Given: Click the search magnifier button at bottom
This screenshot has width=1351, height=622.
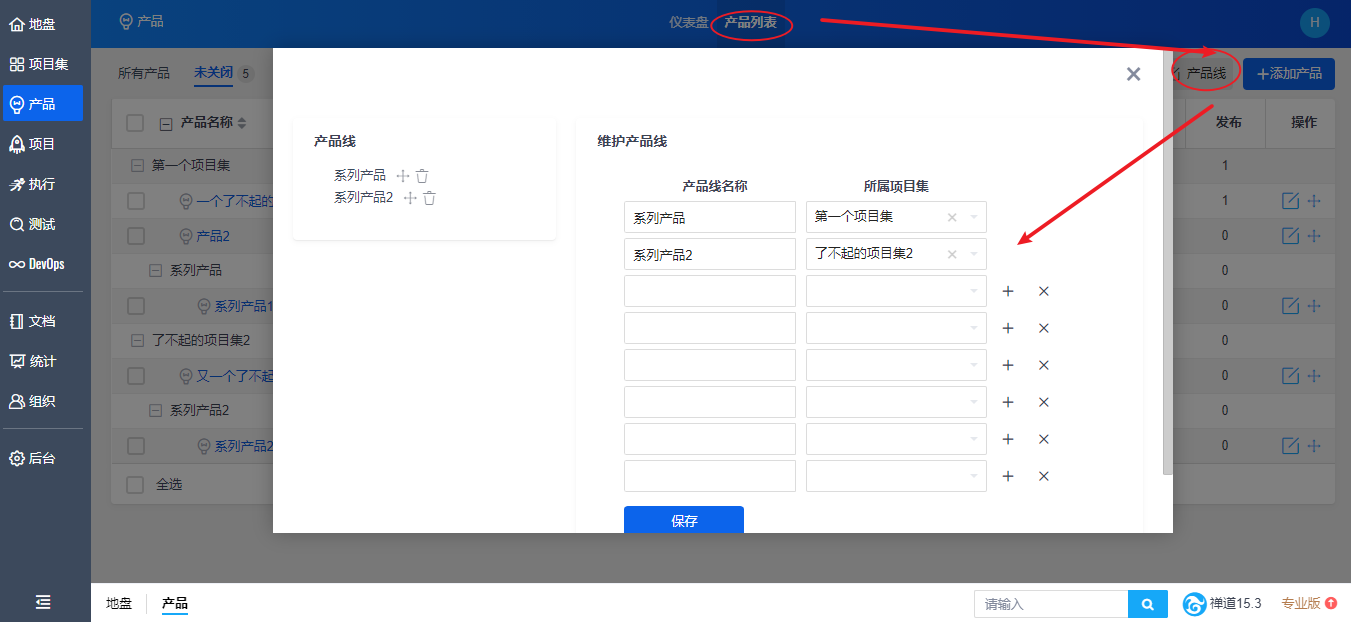Looking at the screenshot, I should pos(1148,604).
